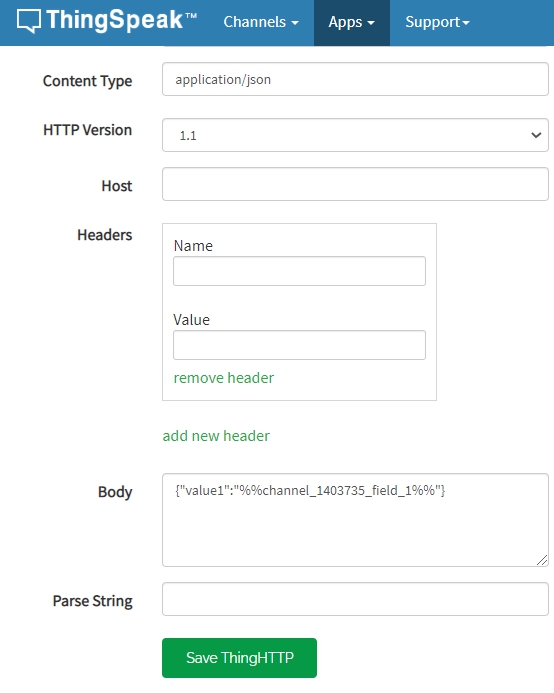
Task: Click the caret arrow beside Support
Action: 466,23
